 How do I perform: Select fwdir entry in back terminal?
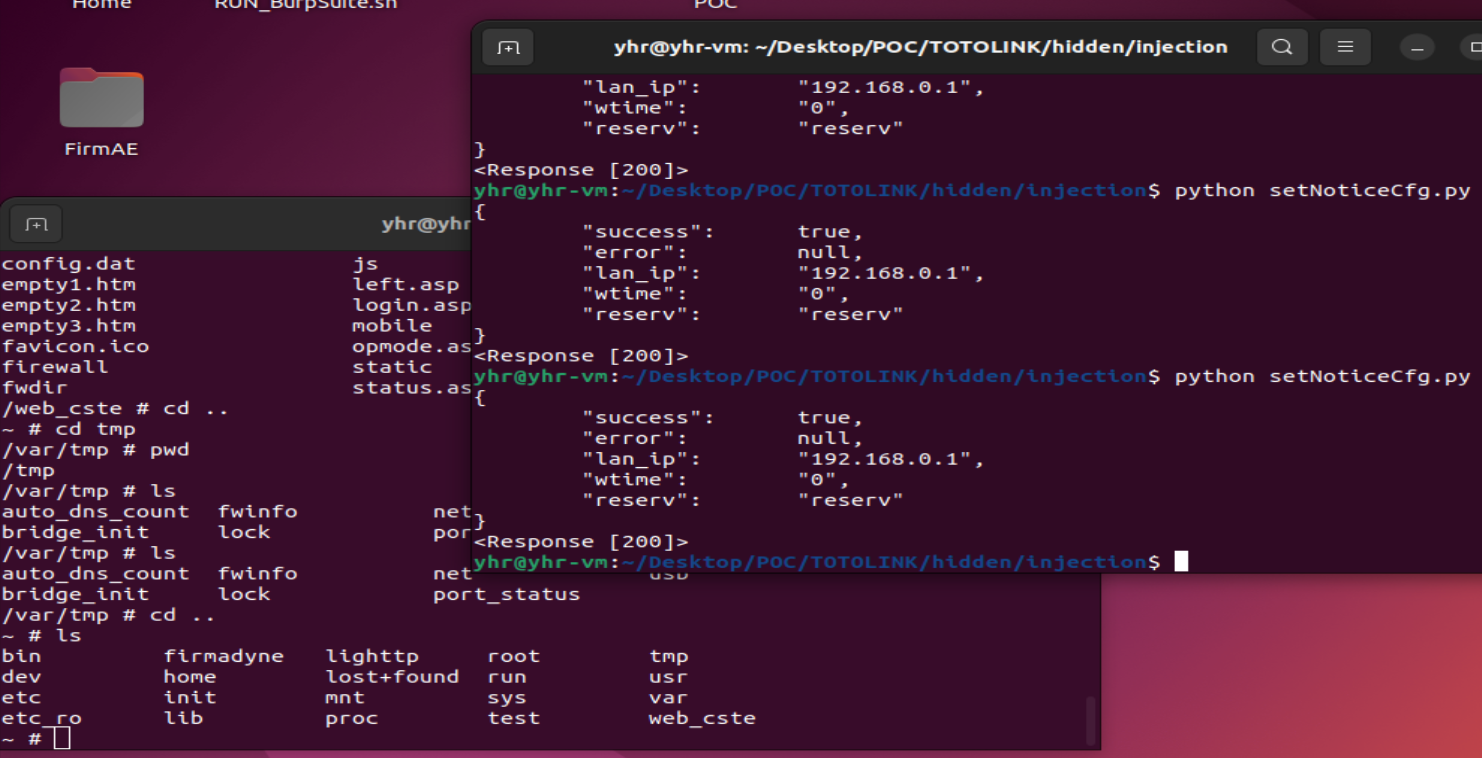coord(34,387)
